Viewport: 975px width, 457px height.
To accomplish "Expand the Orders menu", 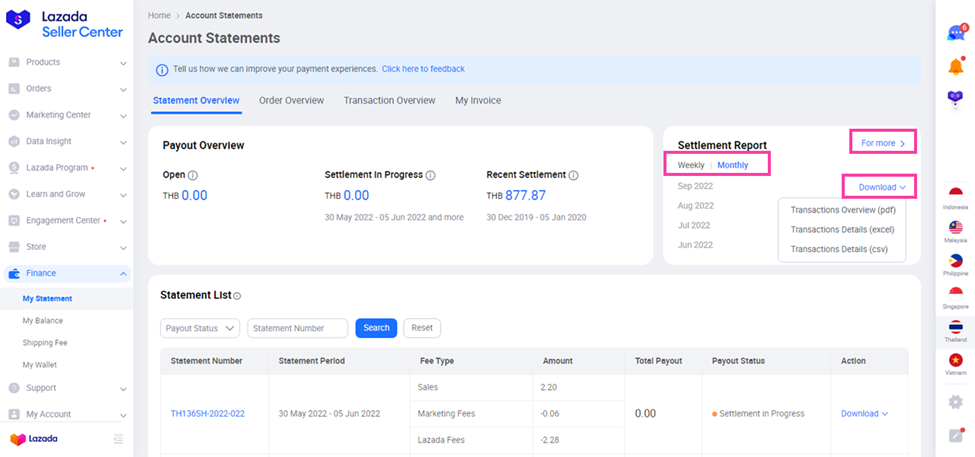I will coord(123,90).
